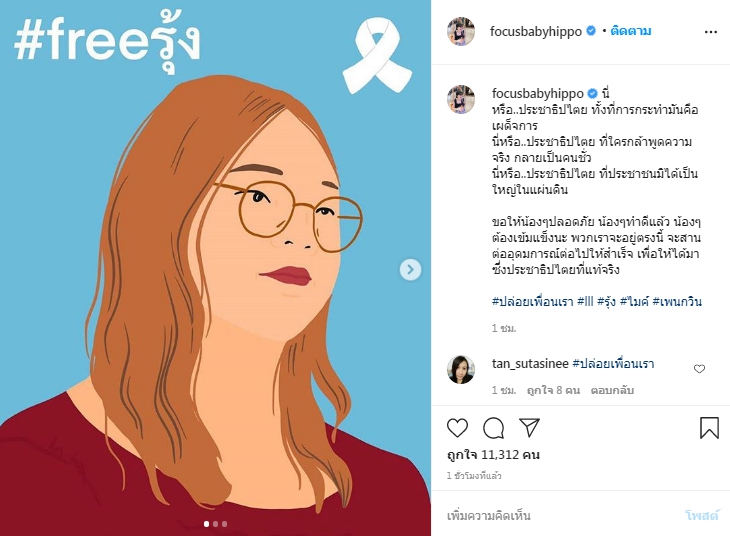Follow focusbabyhippo with ติดตาม link
Viewport: 730px width, 536px height.
click(630, 31)
